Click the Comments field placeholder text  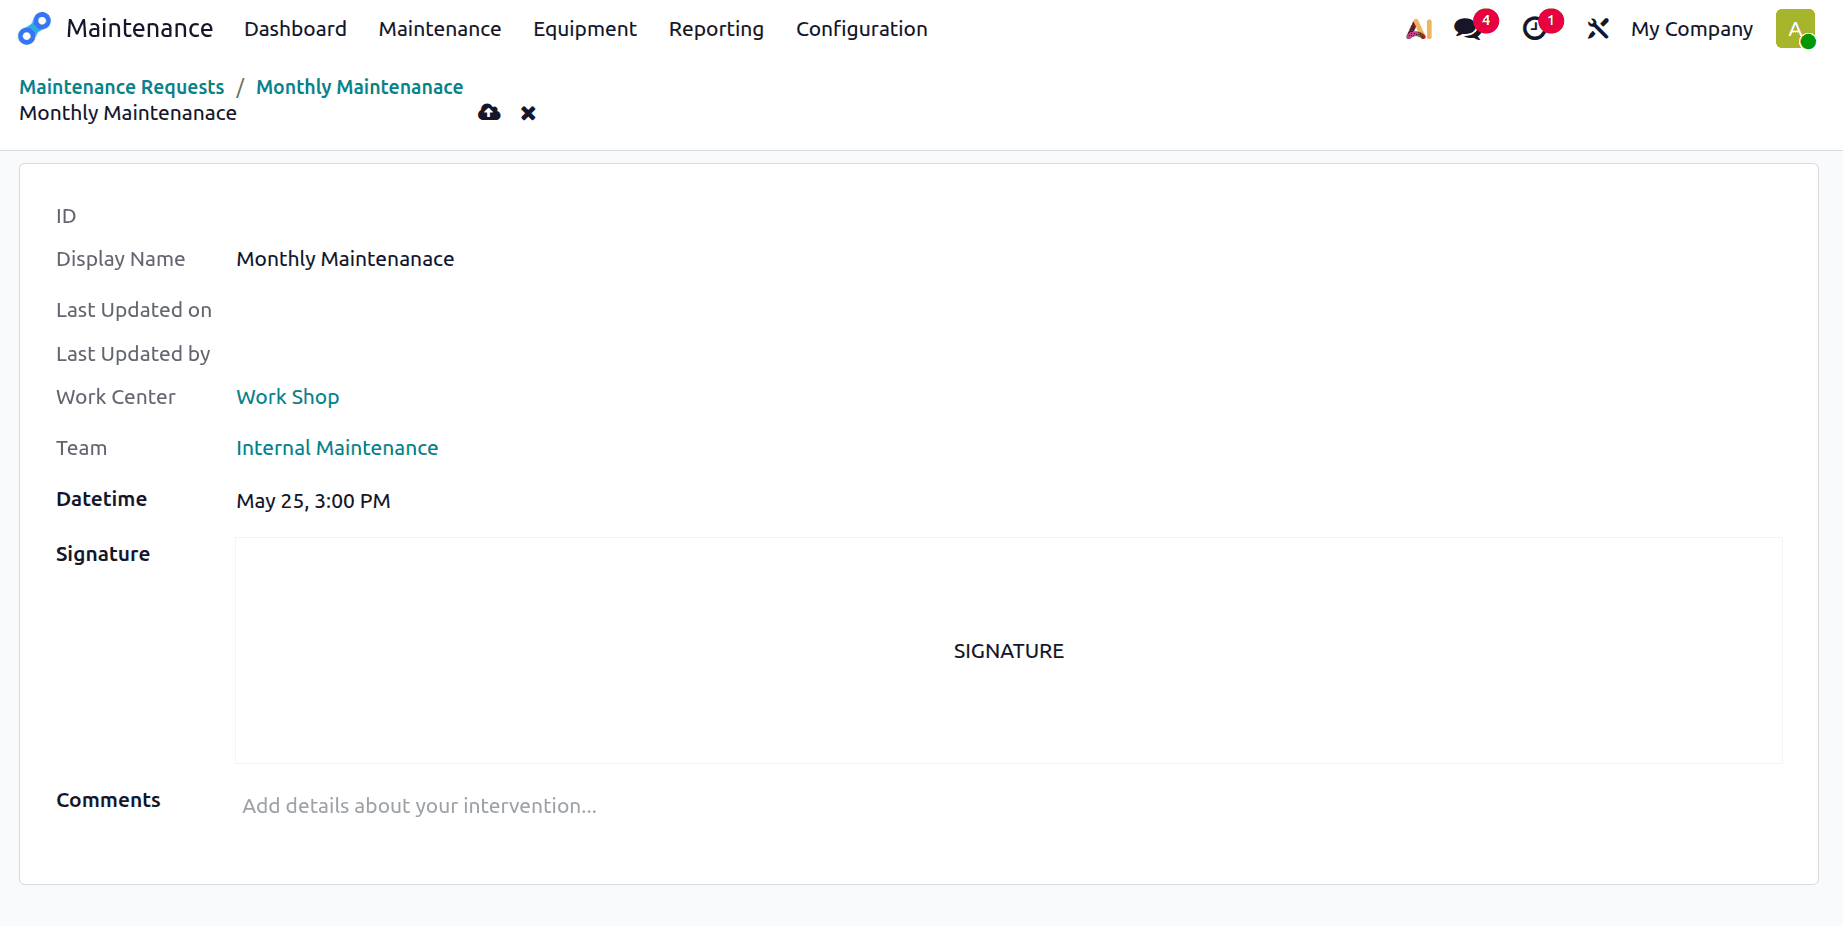click(419, 806)
